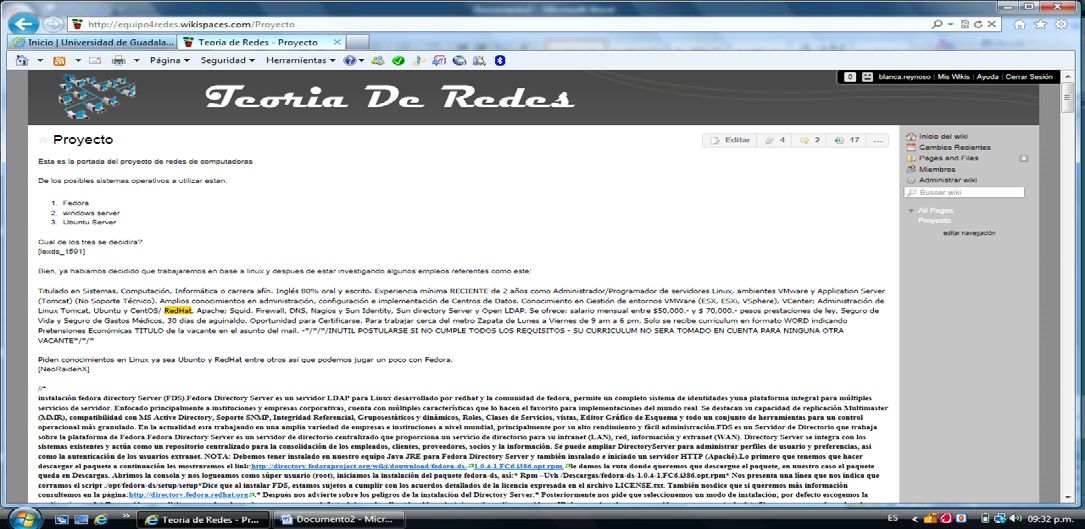Open the more options ellipsis button
The height and width of the screenshot is (529, 1085).
878,140
